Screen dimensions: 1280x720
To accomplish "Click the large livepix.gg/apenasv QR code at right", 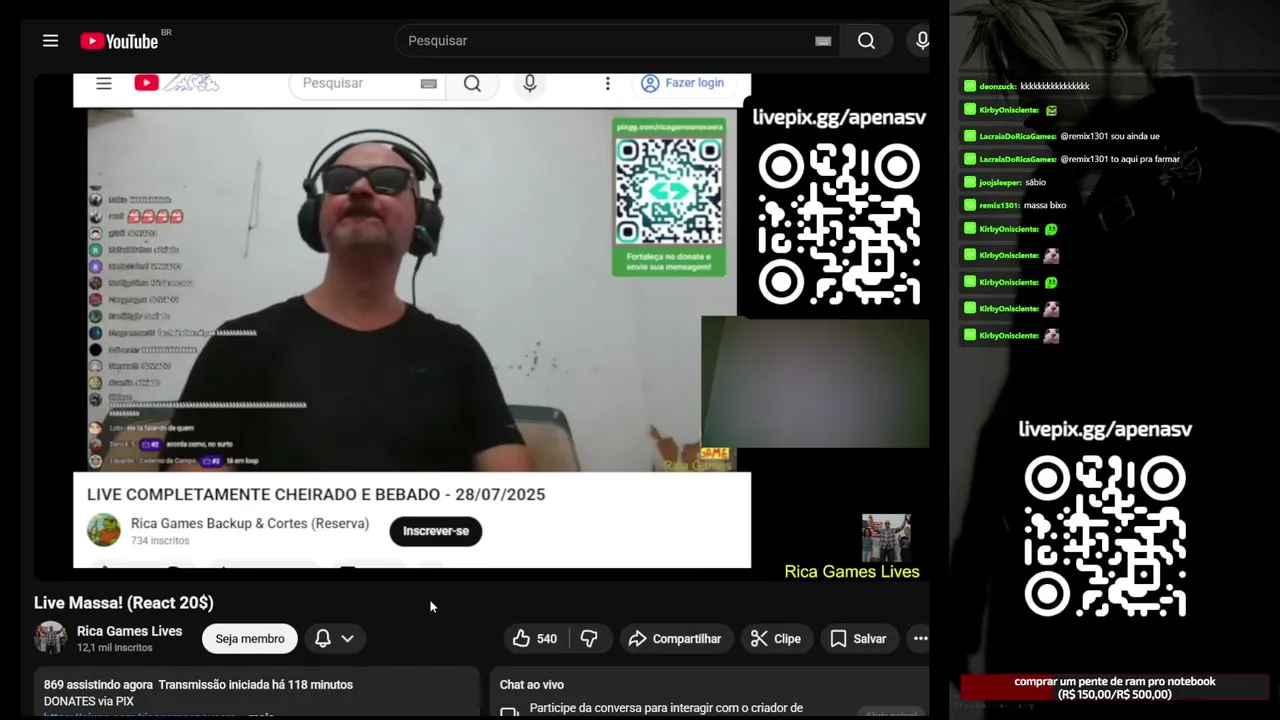I will [x=1105, y=536].
